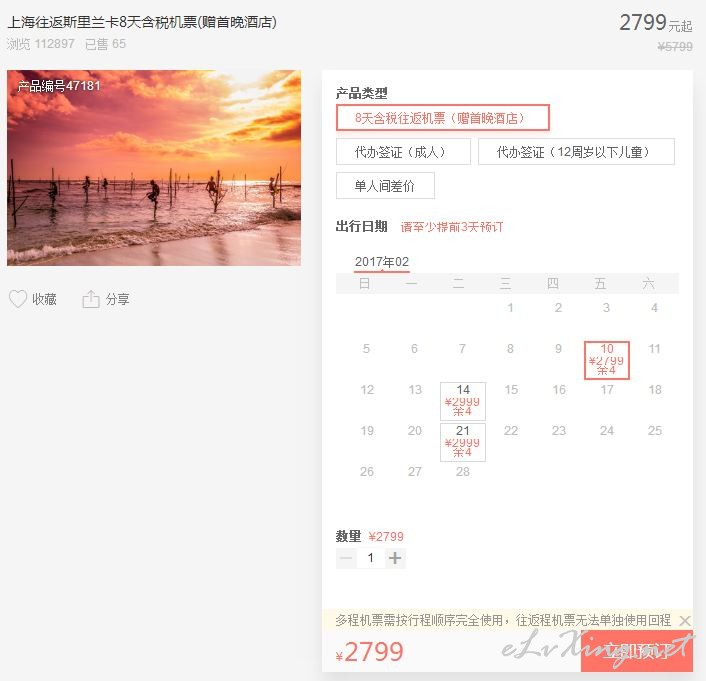The height and width of the screenshot is (681, 706).
Task: Click the 分享 share label
Action: [118, 299]
